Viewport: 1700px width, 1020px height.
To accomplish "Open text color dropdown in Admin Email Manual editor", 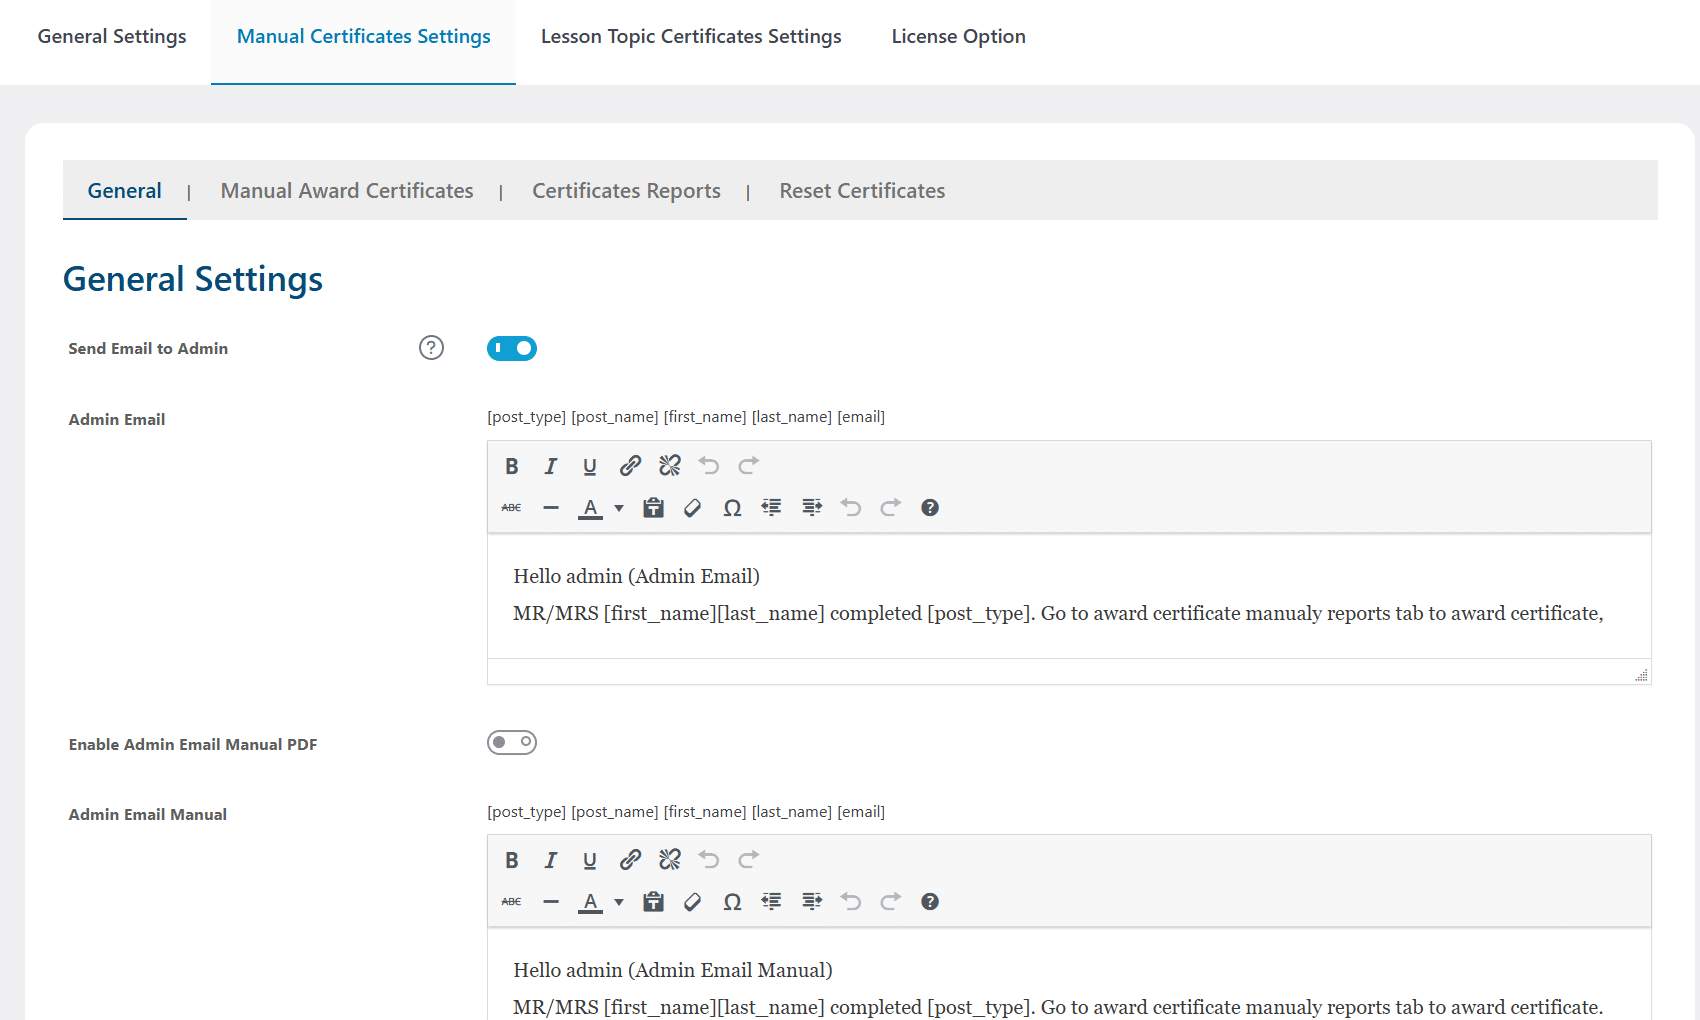I will [x=619, y=902].
